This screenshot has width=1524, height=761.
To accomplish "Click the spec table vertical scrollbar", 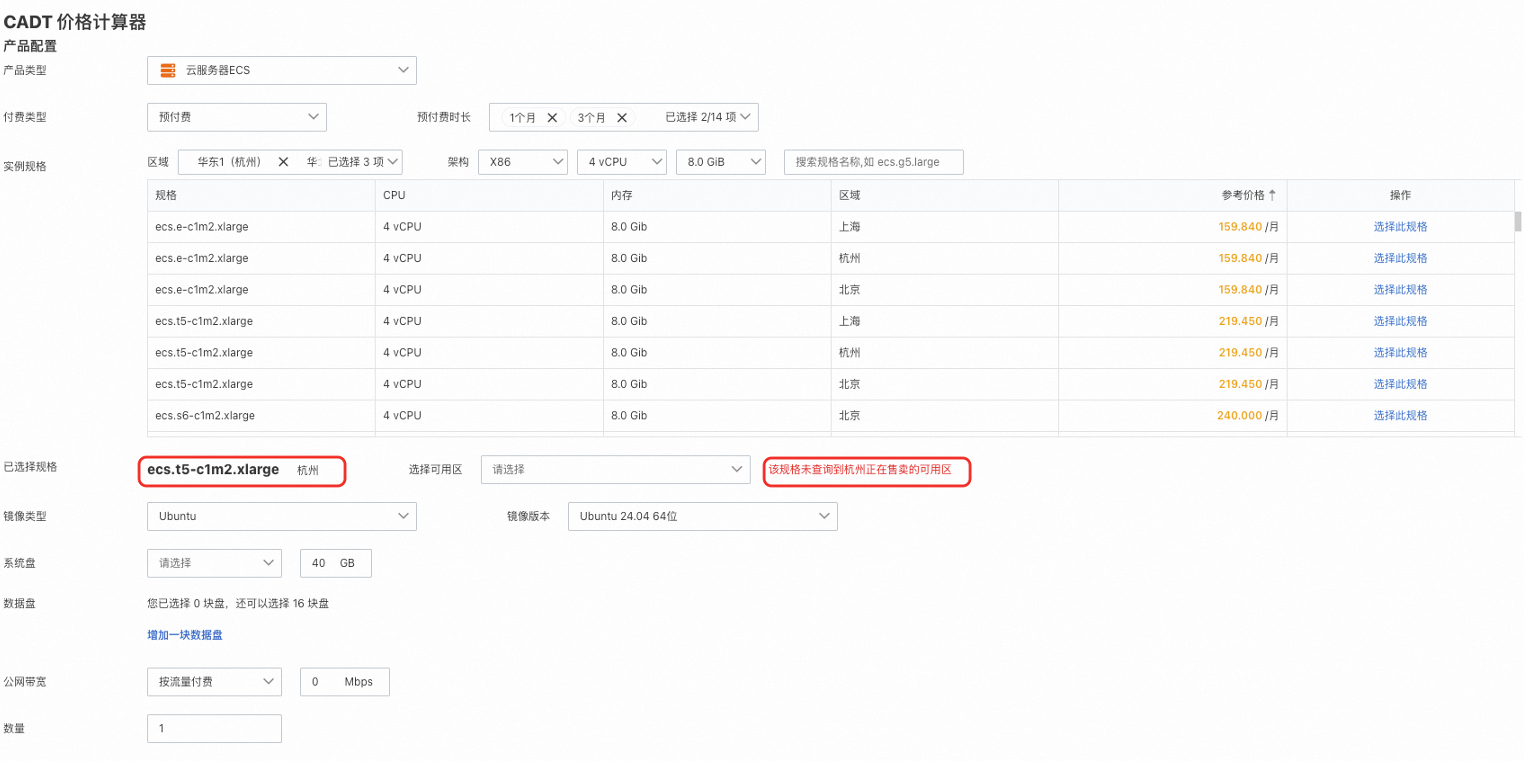I will 1518,221.
